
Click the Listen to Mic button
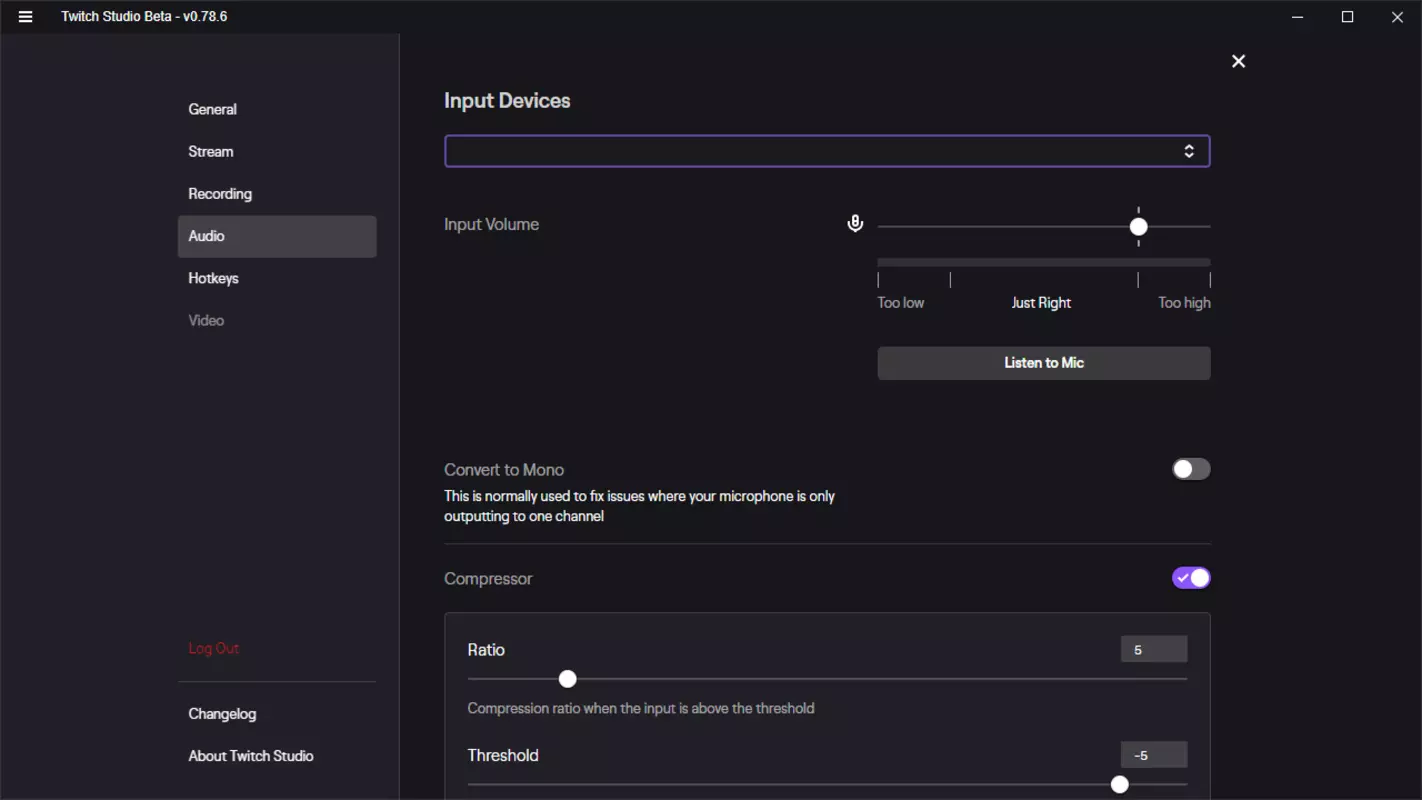1044,363
